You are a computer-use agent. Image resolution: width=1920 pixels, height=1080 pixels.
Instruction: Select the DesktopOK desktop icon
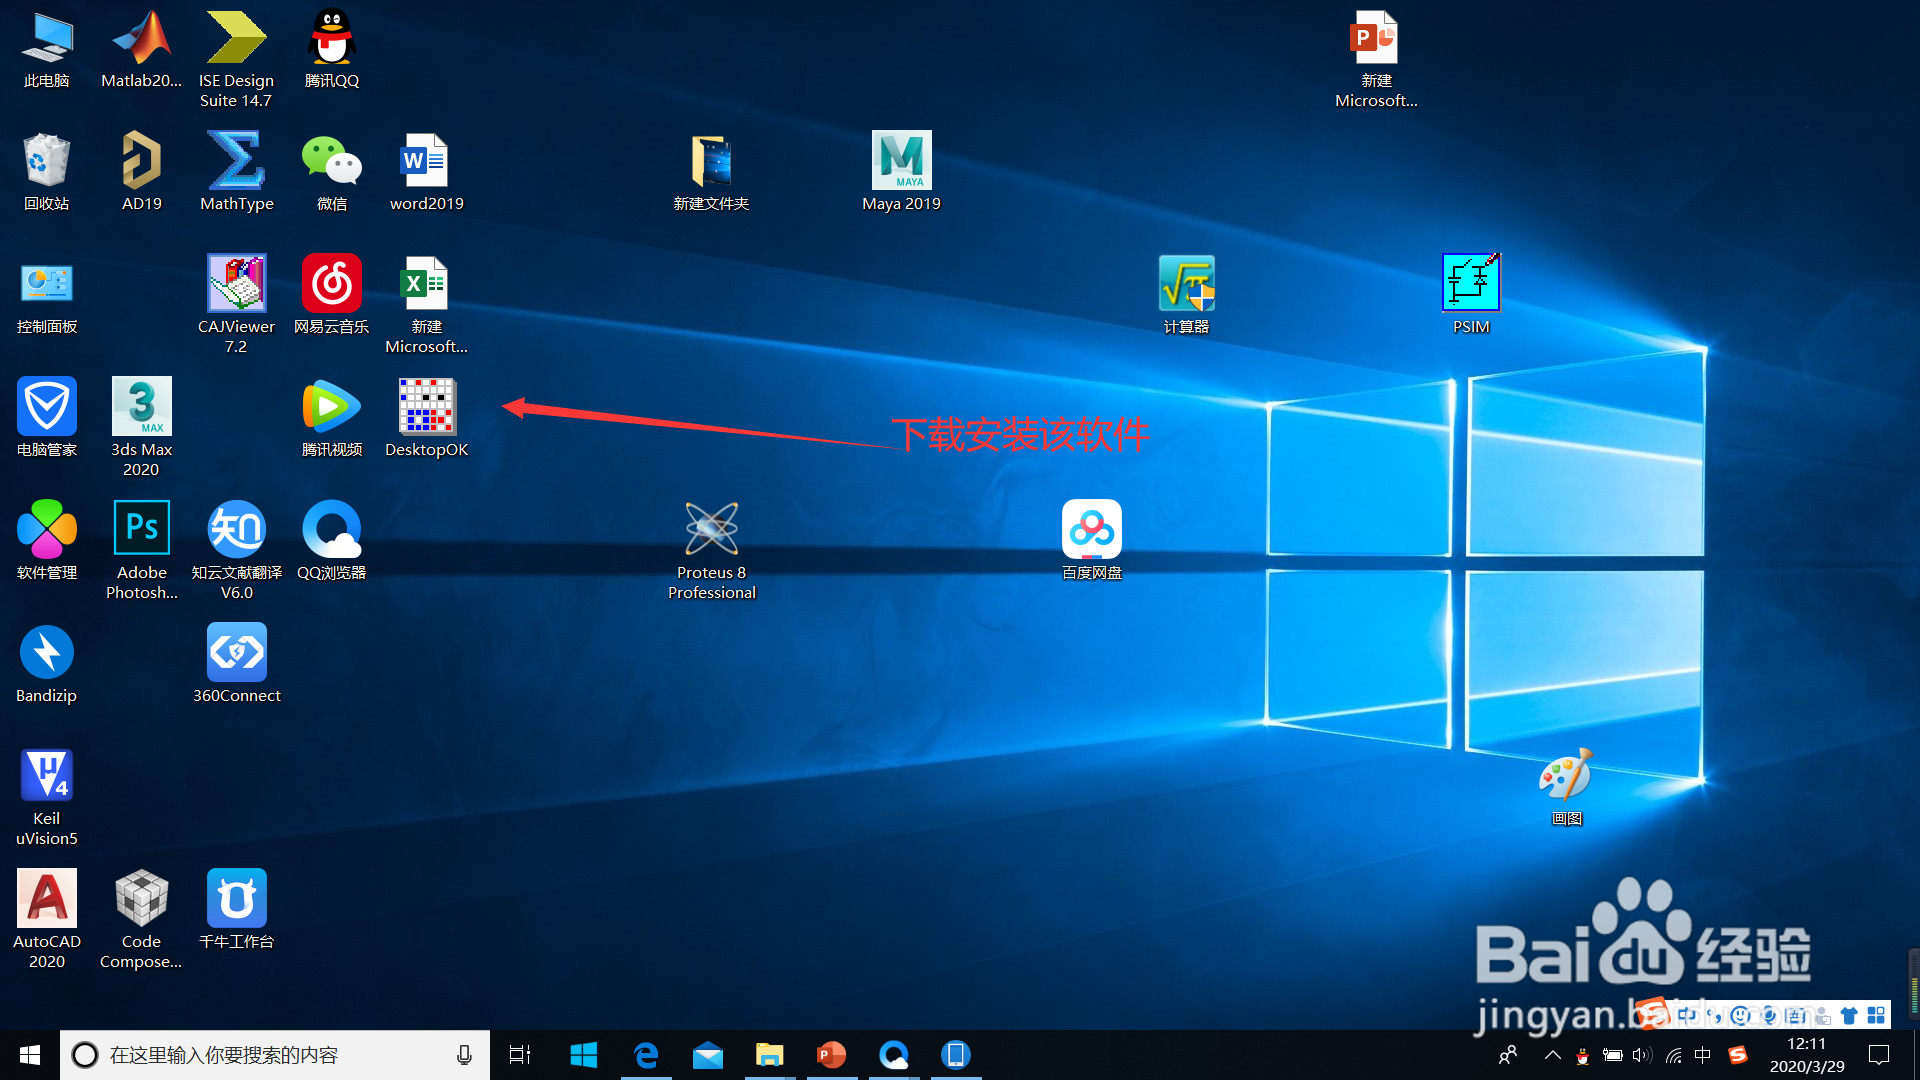click(x=427, y=409)
